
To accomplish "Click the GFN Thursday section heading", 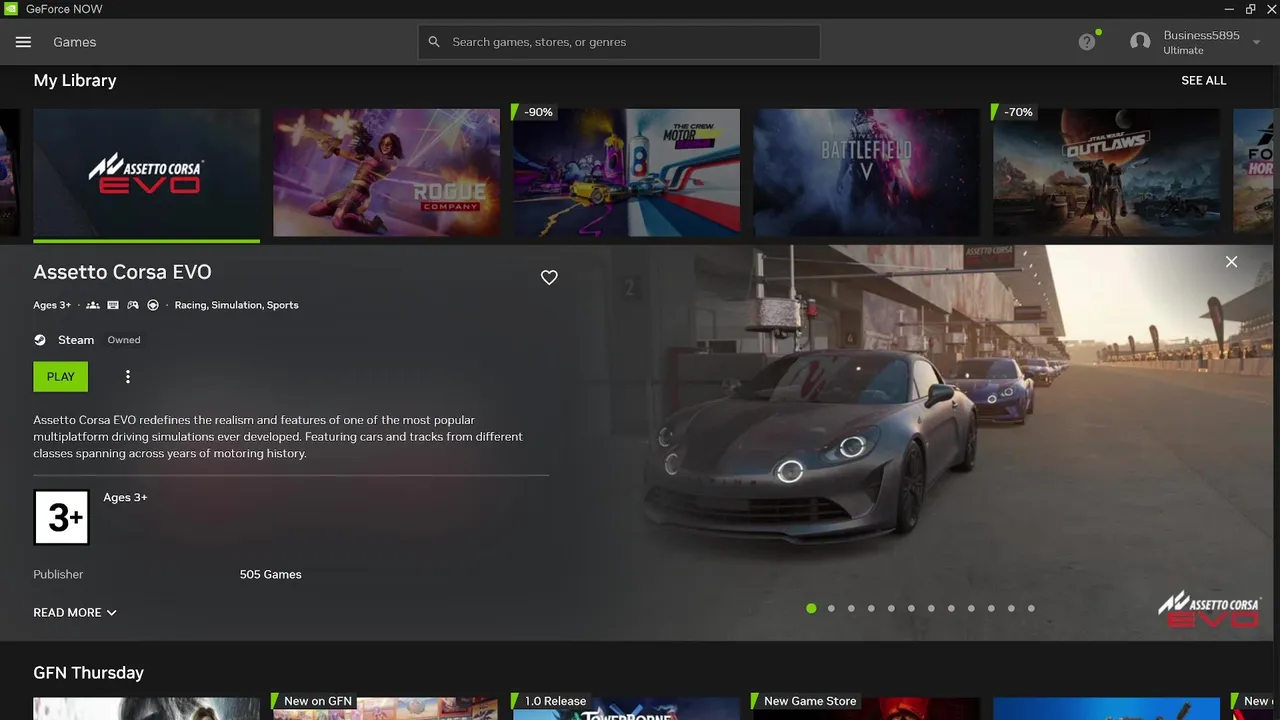I will (89, 673).
